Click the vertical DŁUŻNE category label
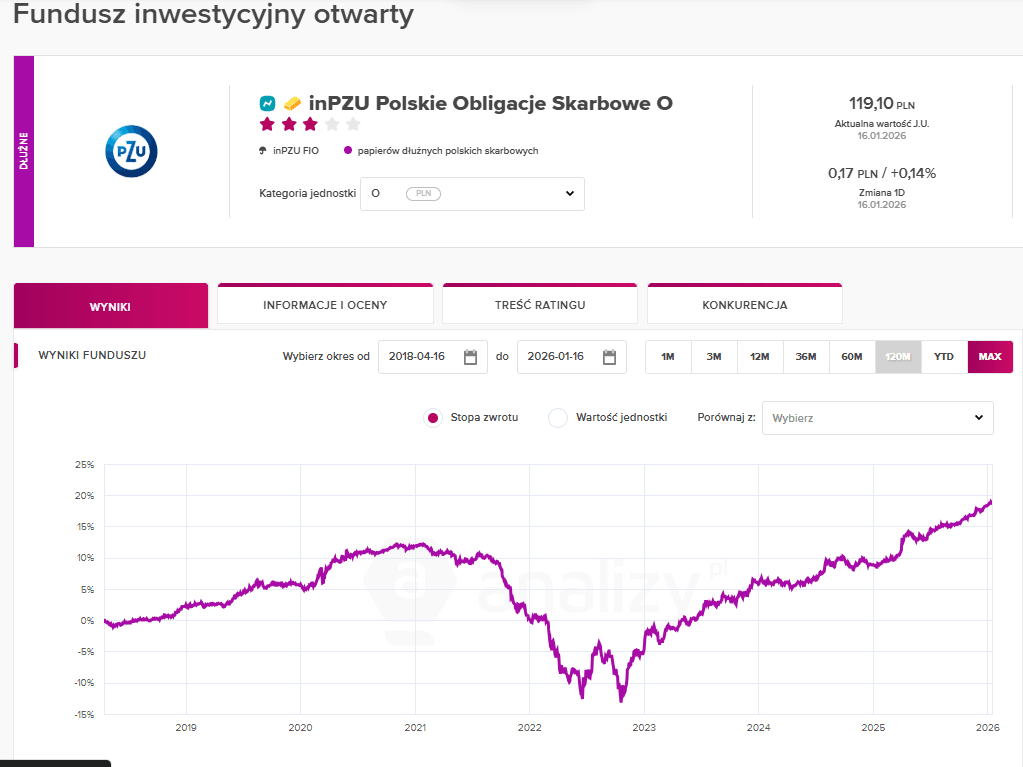Image resolution: width=1023 pixels, height=767 pixels. [24, 151]
